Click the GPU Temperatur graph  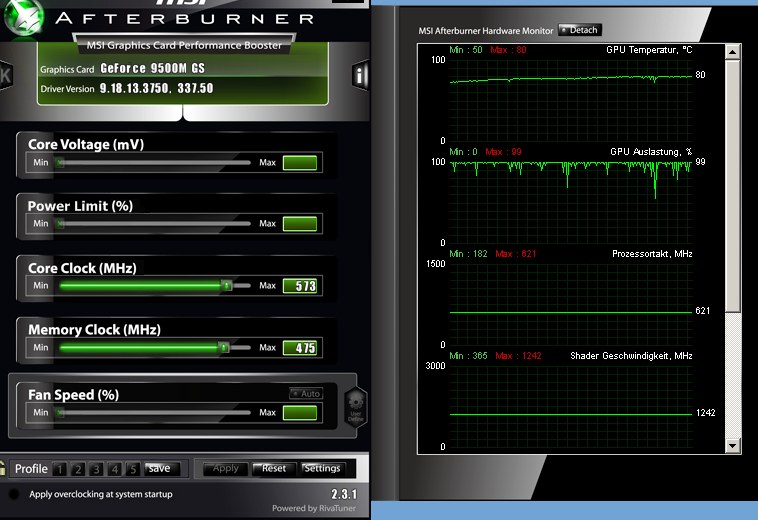click(x=571, y=100)
